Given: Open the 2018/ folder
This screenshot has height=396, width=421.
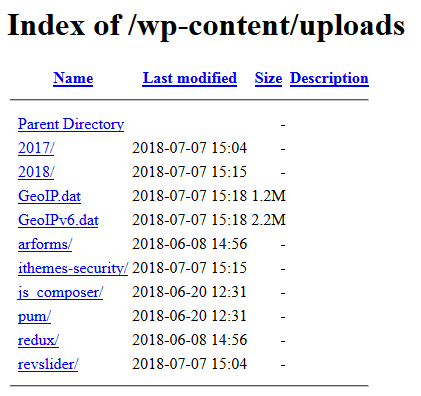Looking at the screenshot, I should (x=36, y=172).
